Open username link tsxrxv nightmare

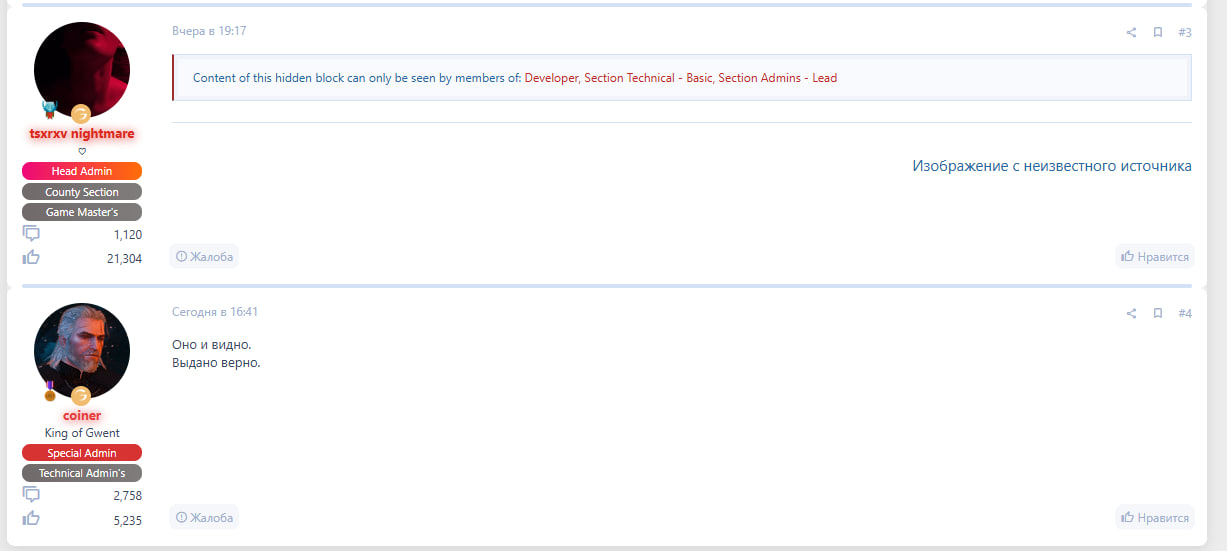pos(82,133)
